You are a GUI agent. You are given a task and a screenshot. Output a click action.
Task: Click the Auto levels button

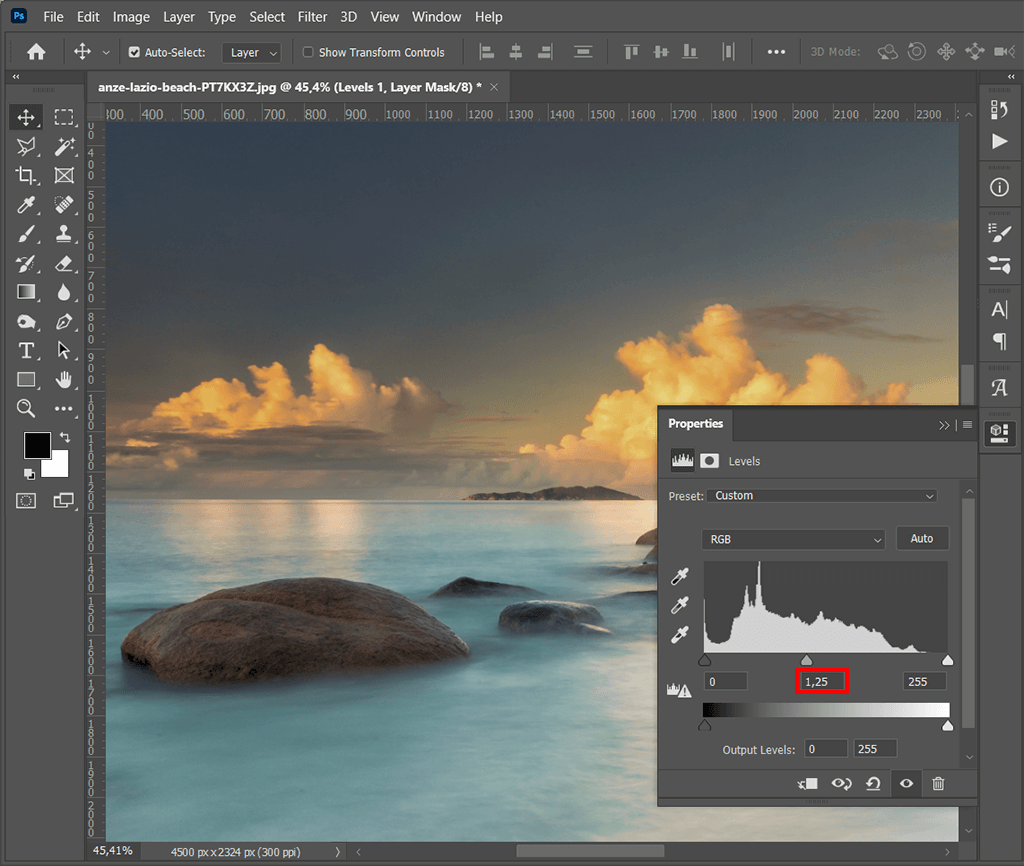tap(921, 539)
